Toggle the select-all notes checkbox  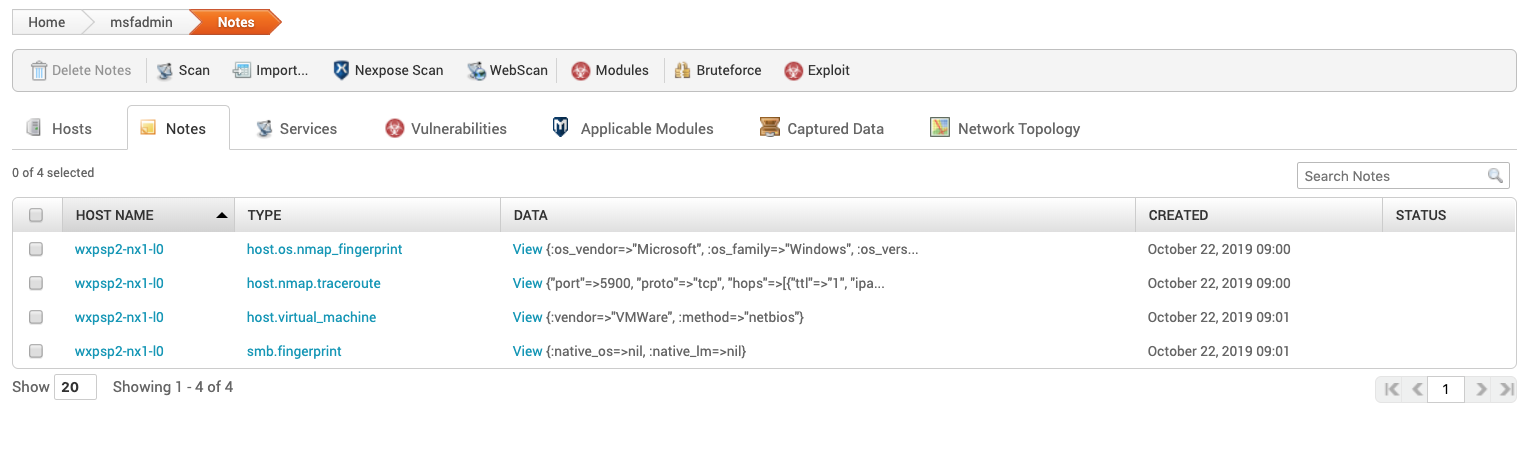pyautogui.click(x=37, y=215)
